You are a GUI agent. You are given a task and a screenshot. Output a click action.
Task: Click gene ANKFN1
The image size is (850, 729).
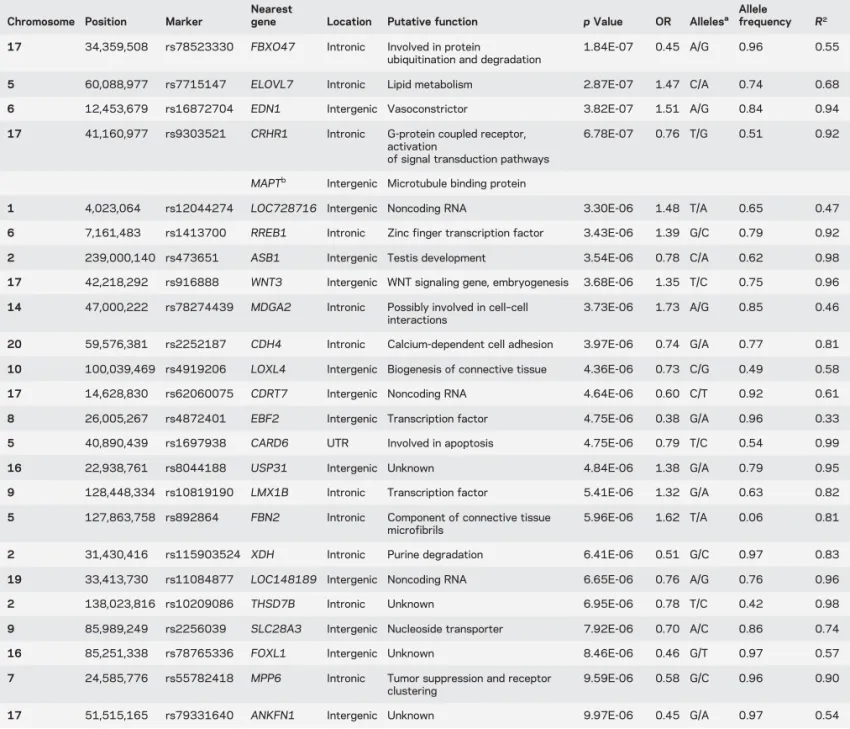click(272, 715)
